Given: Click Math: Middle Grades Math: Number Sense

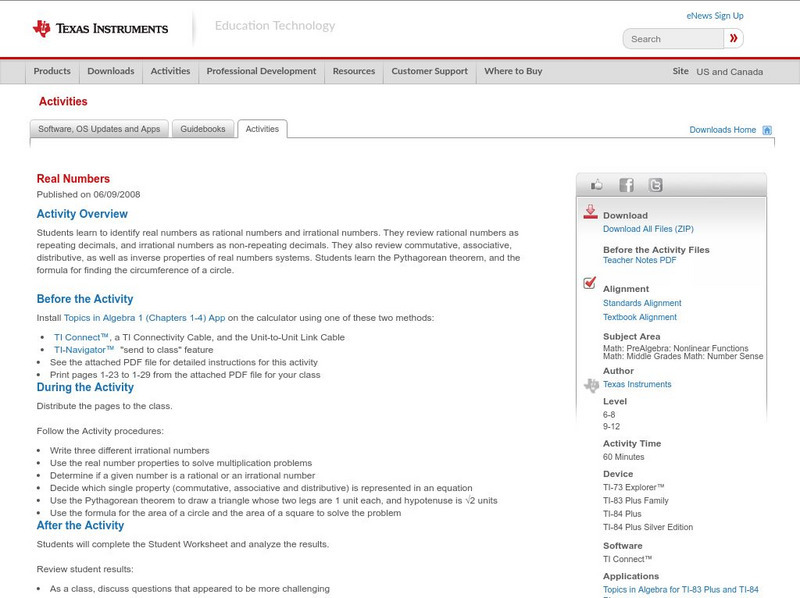Looking at the screenshot, I should click(683, 356).
